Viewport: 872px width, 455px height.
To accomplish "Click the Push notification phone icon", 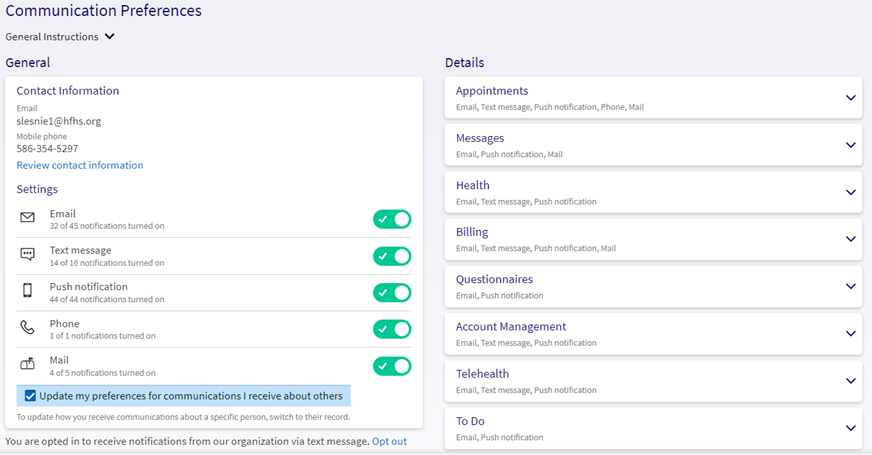I will click(28, 291).
